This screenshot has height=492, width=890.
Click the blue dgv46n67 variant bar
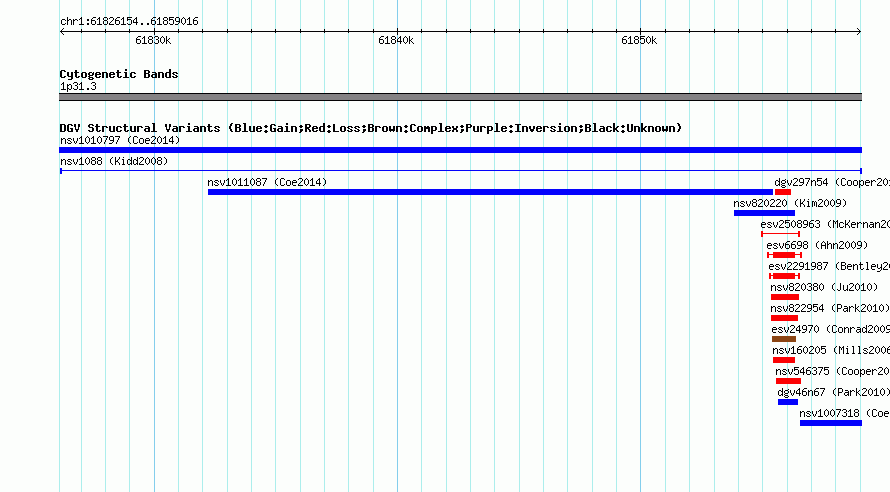[788, 402]
